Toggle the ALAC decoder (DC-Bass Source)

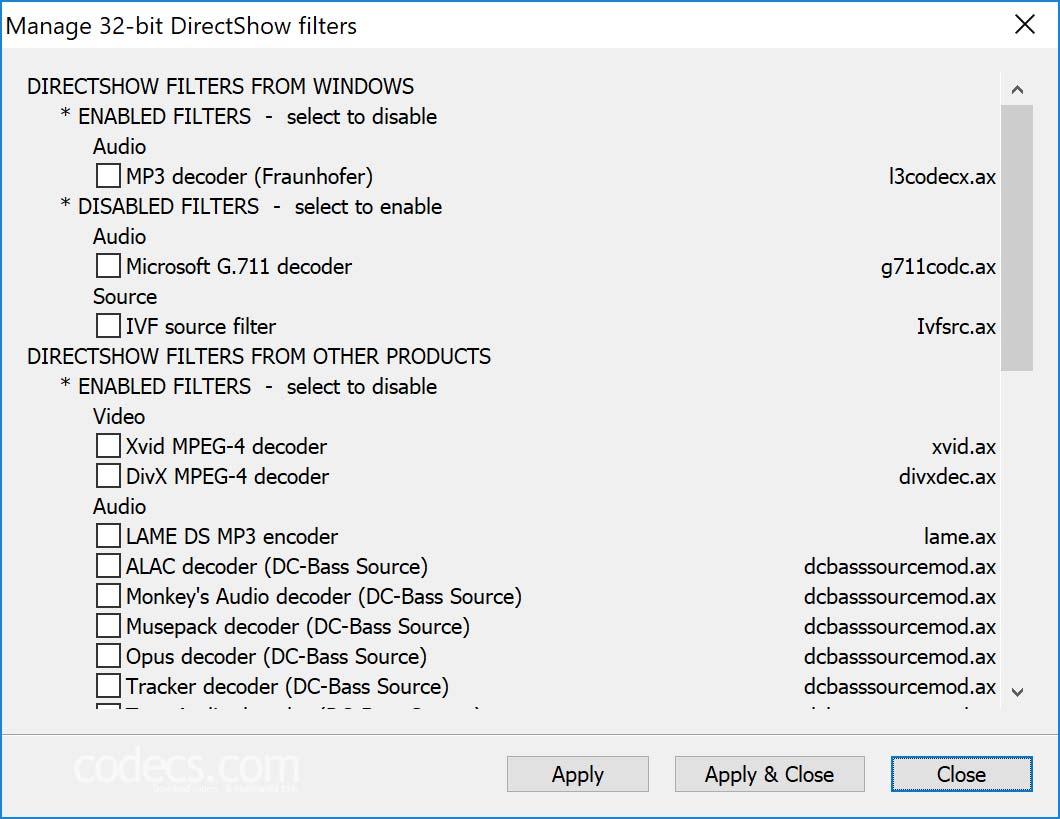click(107, 565)
